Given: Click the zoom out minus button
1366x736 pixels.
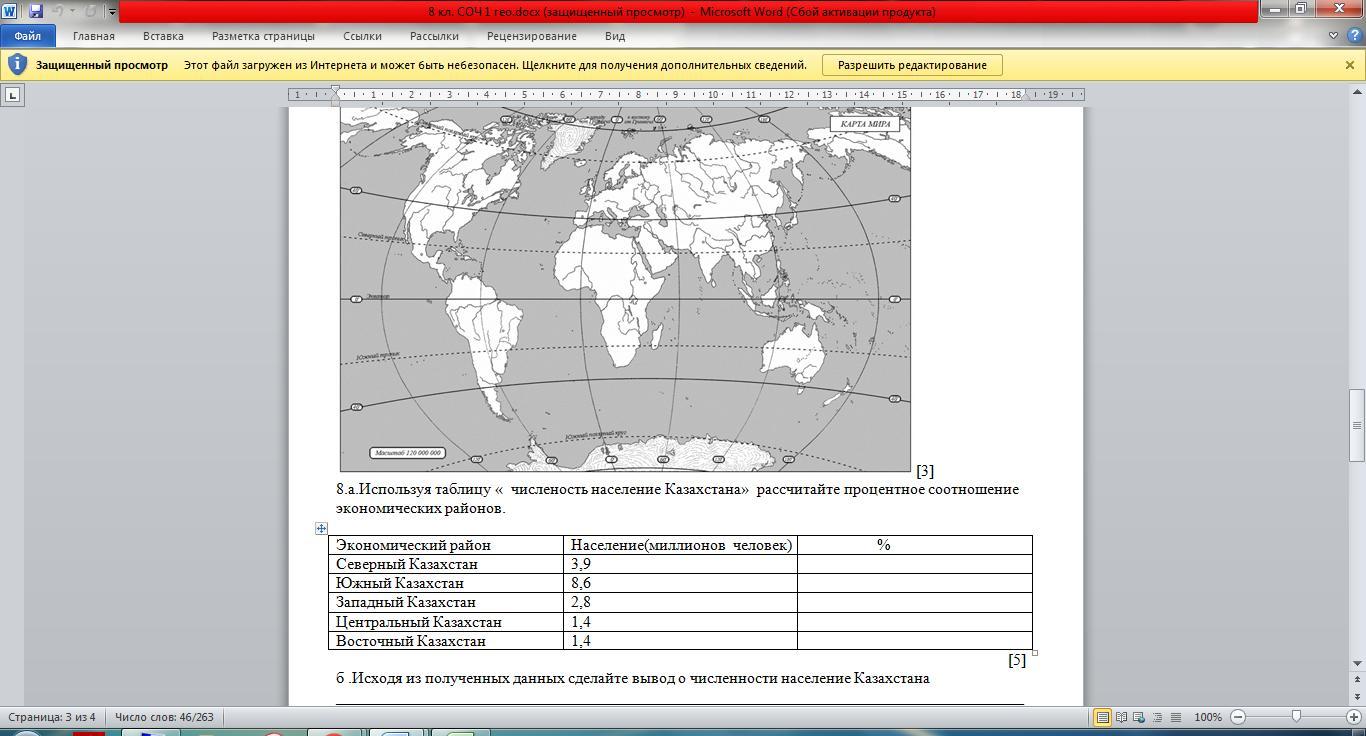Looking at the screenshot, I should pos(1238,717).
